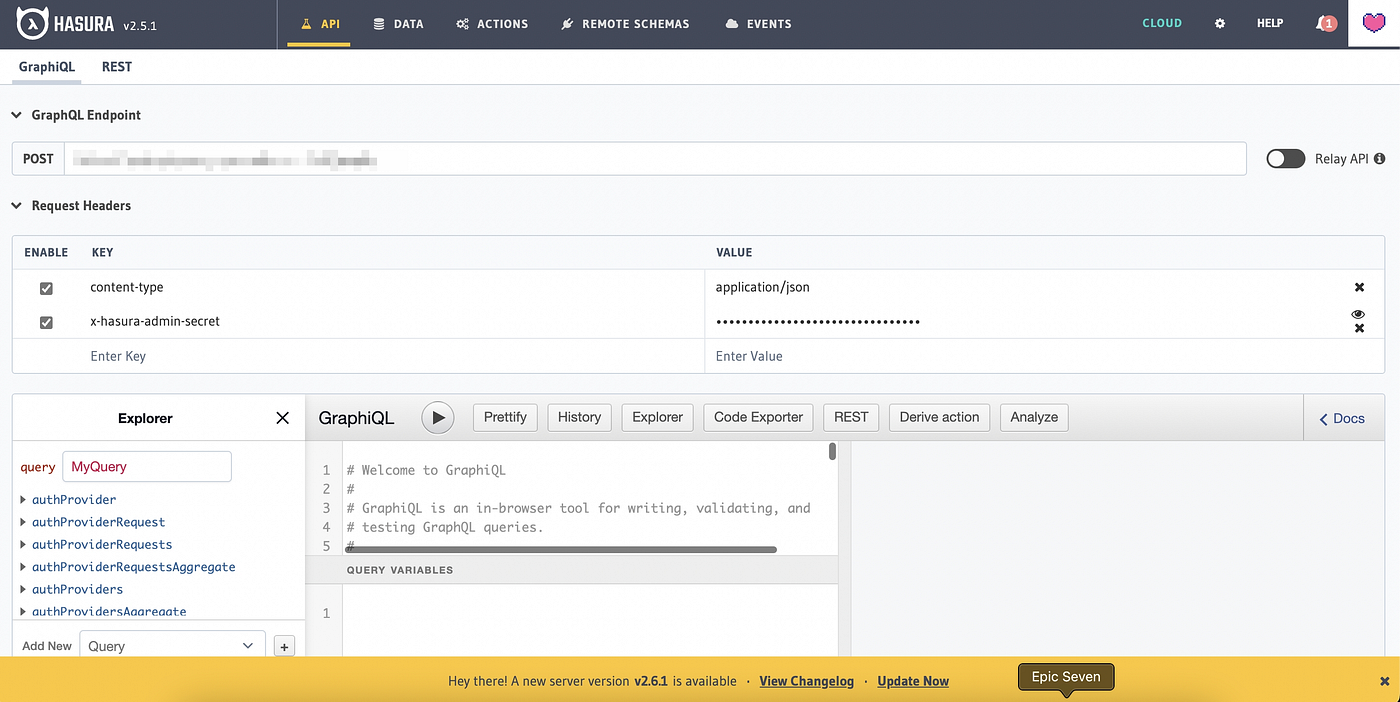Viewport: 1400px width, 702px height.
Task: Switch to the REST sub-tab
Action: click(x=117, y=67)
